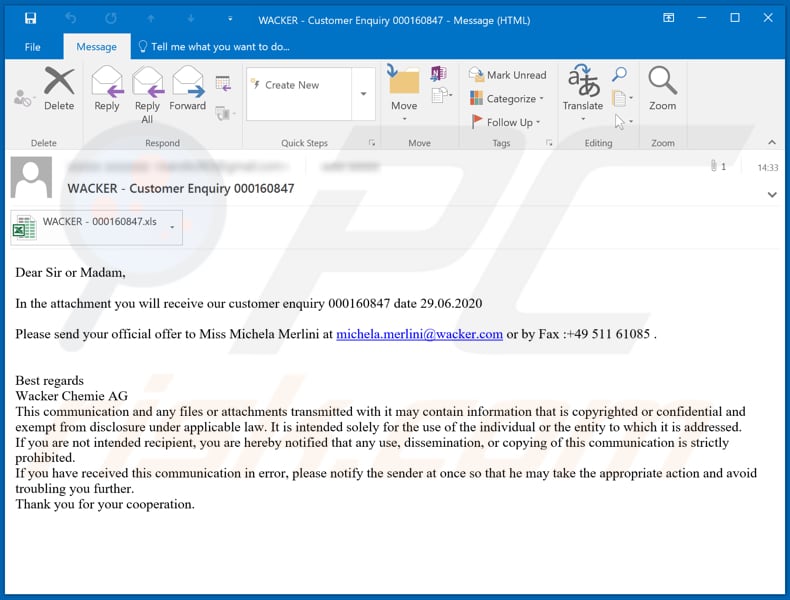Mark the message as Unread
Viewport: 790px width, 600px height.
(x=507, y=75)
